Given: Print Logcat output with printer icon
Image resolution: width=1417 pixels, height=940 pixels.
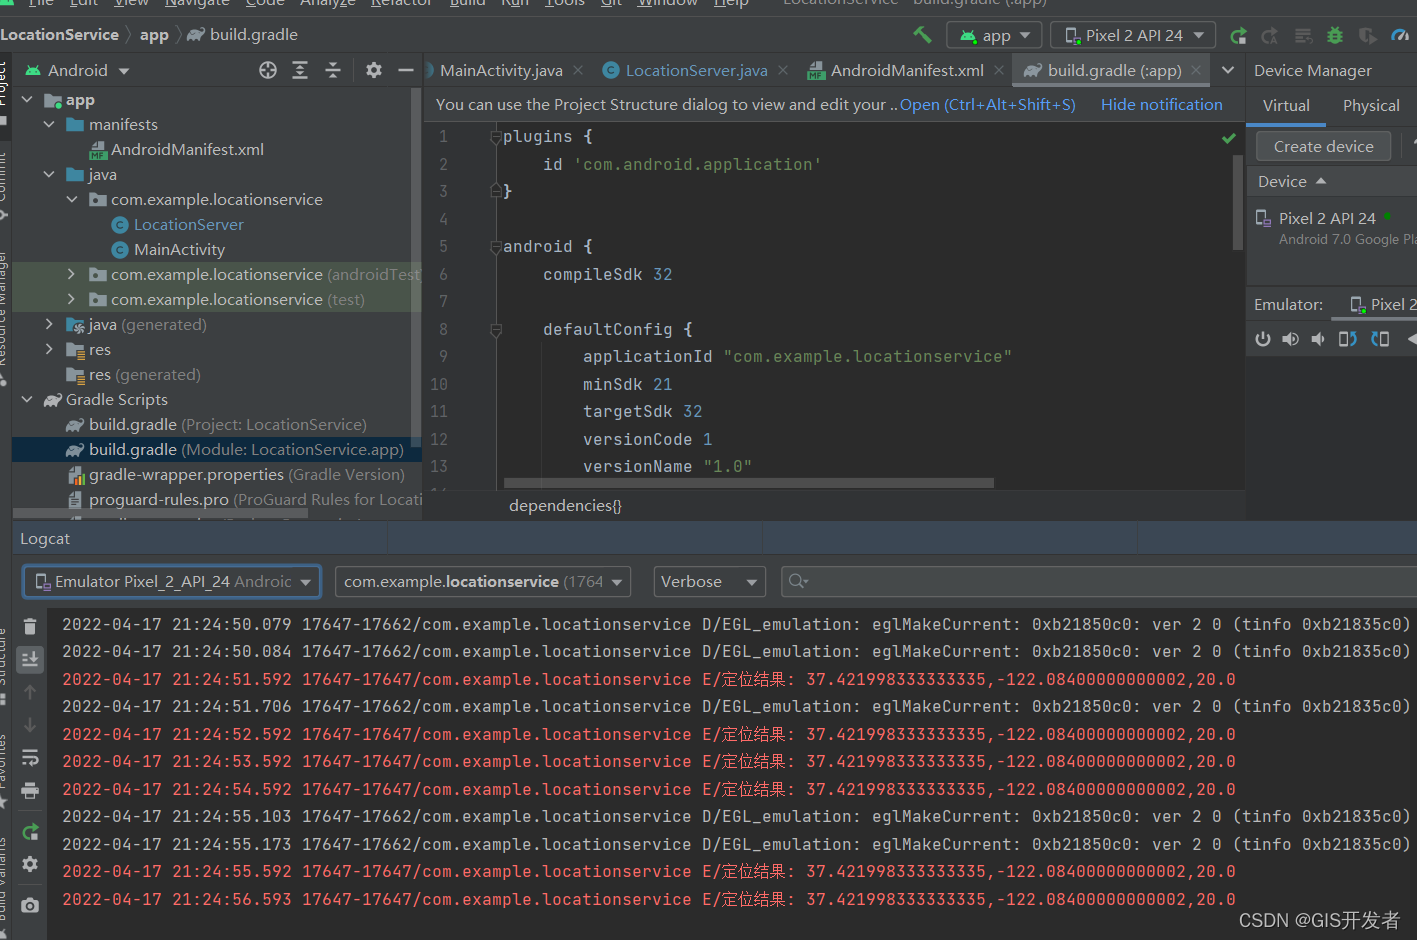Looking at the screenshot, I should tap(30, 790).
